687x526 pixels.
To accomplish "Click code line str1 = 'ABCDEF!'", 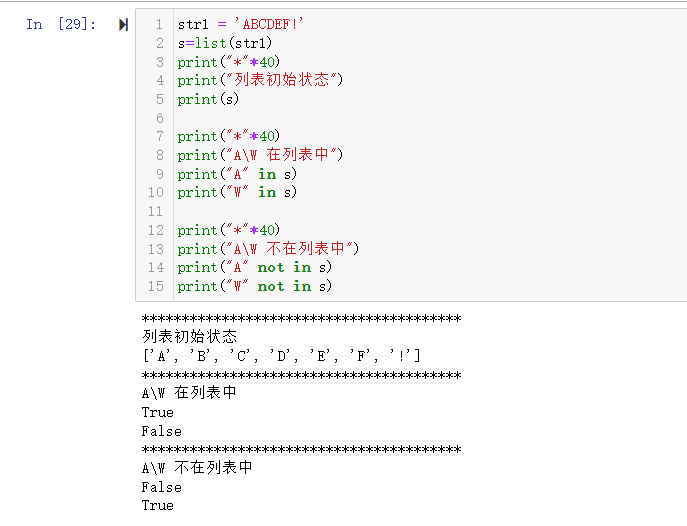I will (x=241, y=24).
